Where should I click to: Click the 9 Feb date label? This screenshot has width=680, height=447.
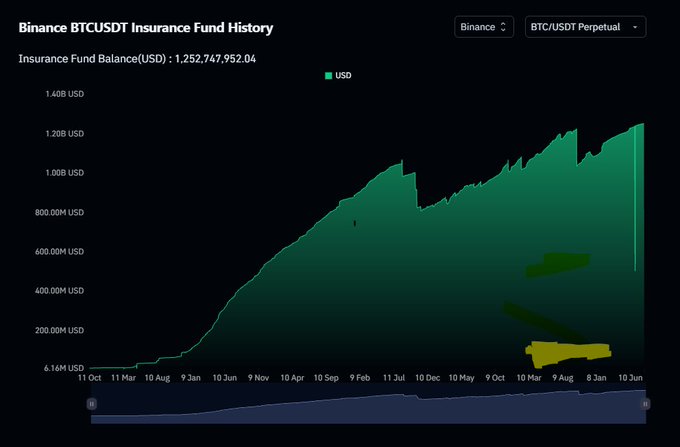click(360, 378)
